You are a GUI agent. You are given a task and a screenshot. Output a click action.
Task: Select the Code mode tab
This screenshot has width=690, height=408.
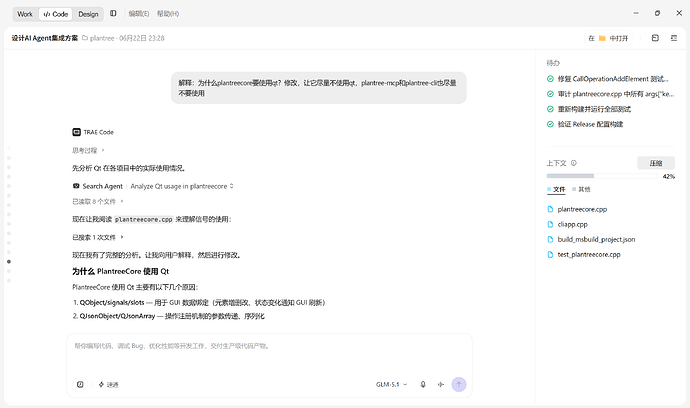pos(56,14)
